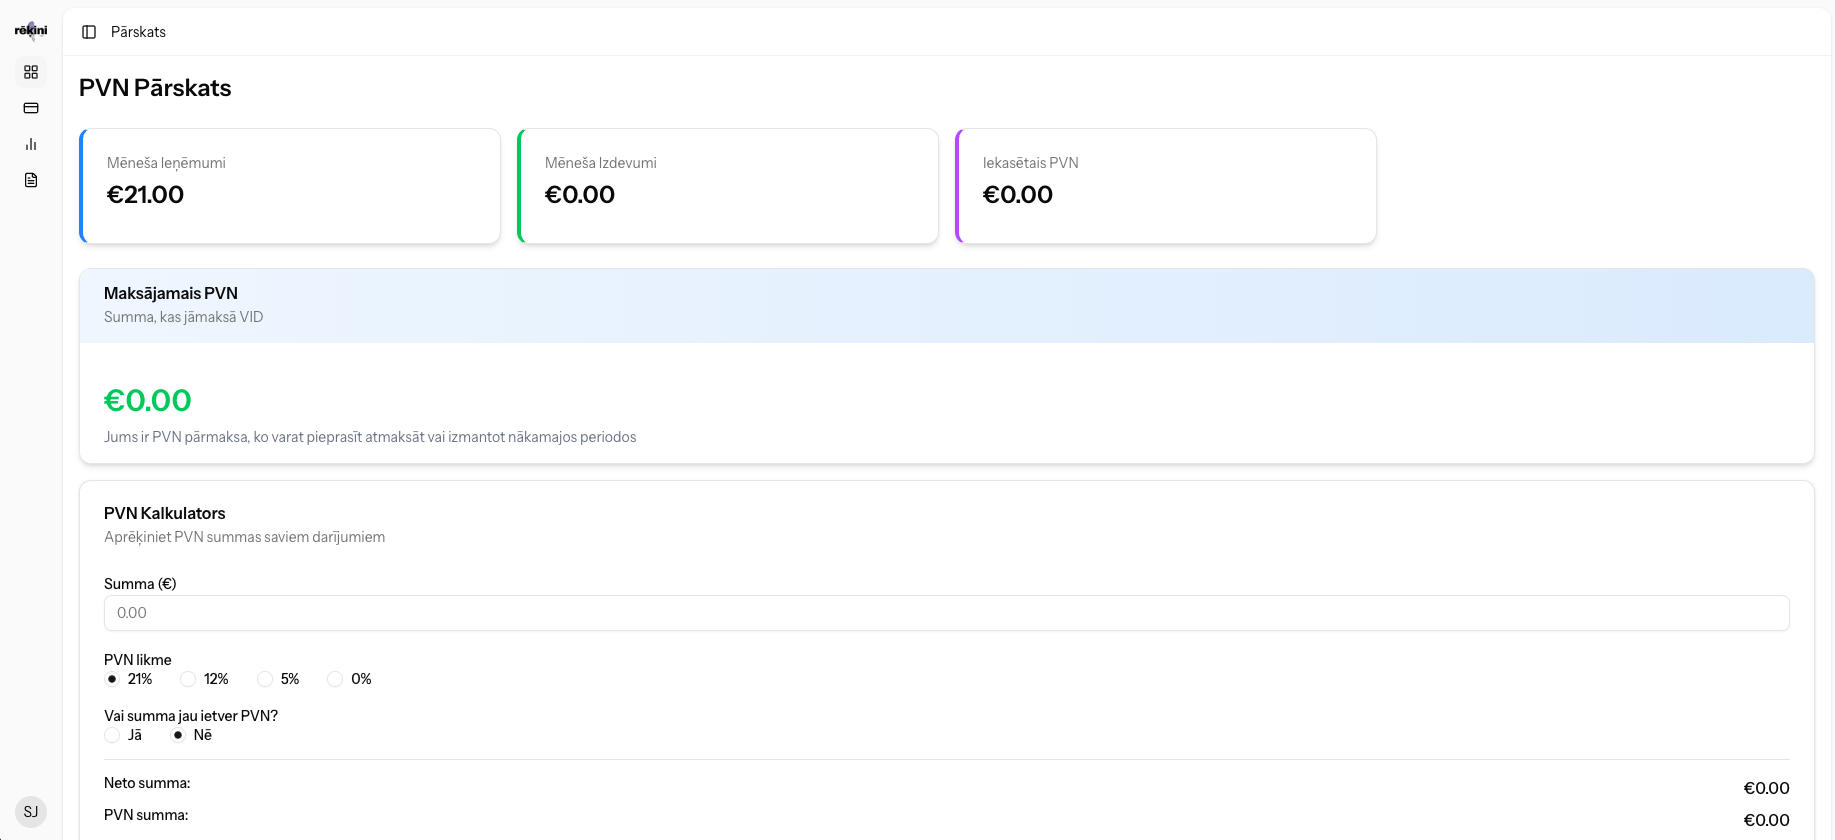Open the SJ user avatar menu
Image resolution: width=1835 pixels, height=840 pixels.
pyautogui.click(x=31, y=812)
